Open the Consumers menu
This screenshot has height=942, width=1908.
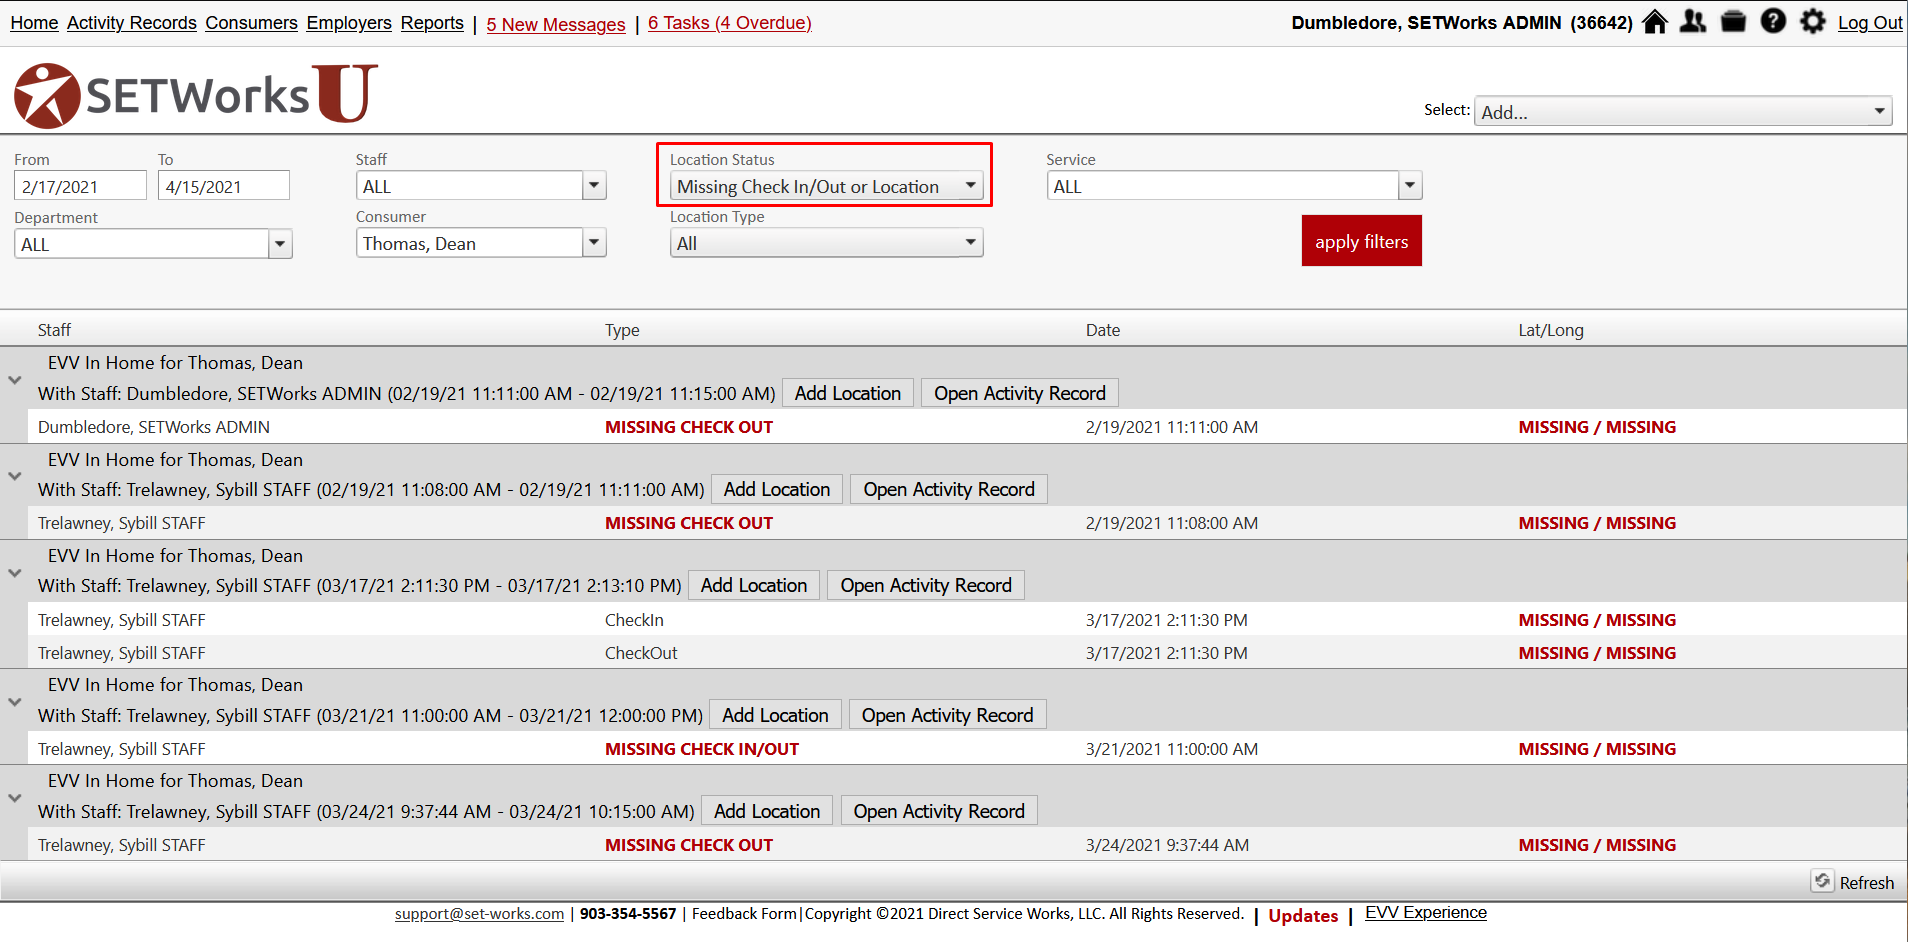point(252,23)
